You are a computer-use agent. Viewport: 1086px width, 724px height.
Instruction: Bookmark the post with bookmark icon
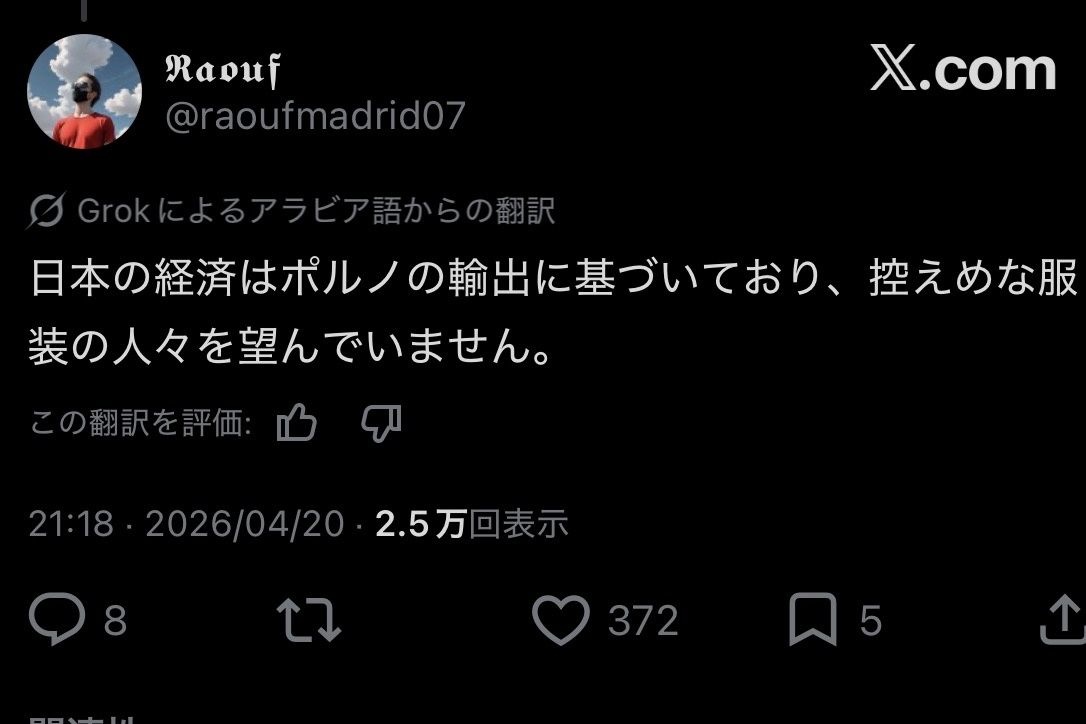813,619
